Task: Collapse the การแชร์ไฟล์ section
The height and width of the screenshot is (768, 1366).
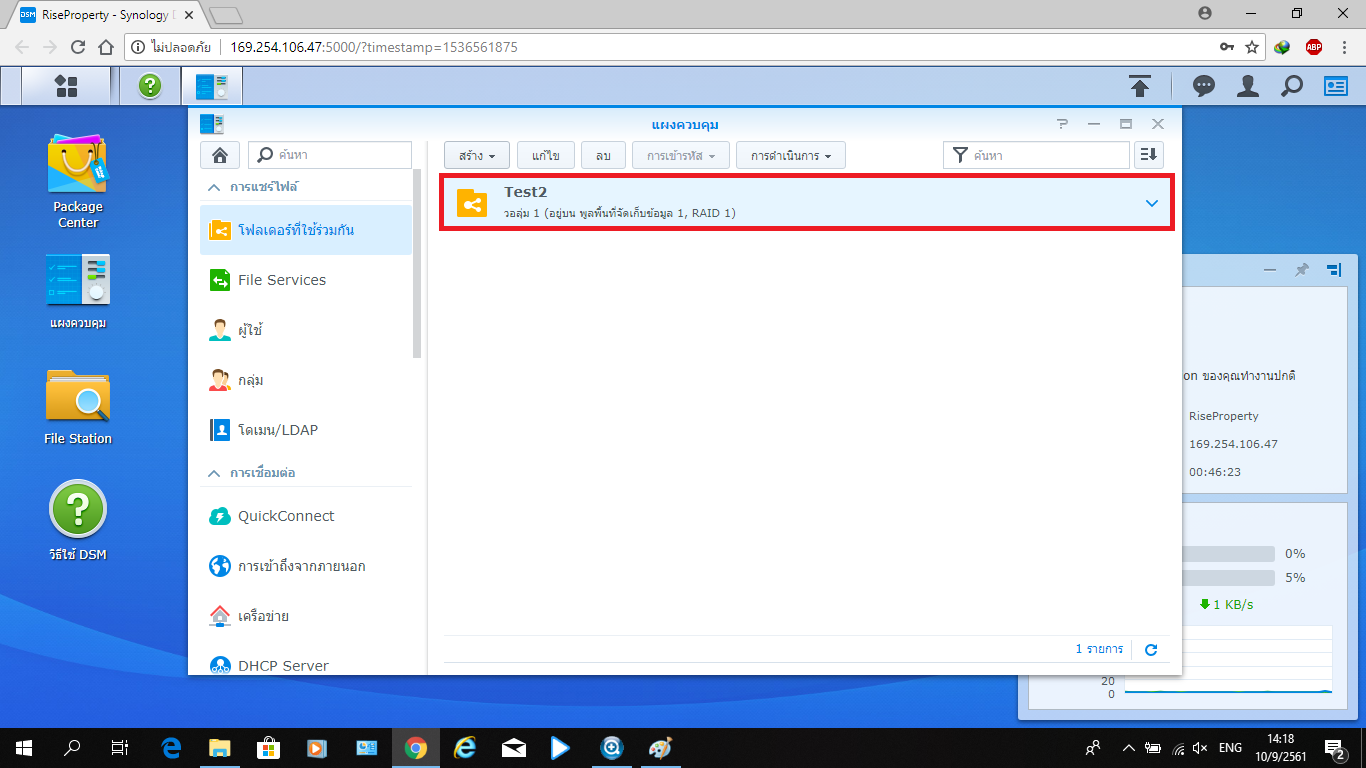Action: 213,187
